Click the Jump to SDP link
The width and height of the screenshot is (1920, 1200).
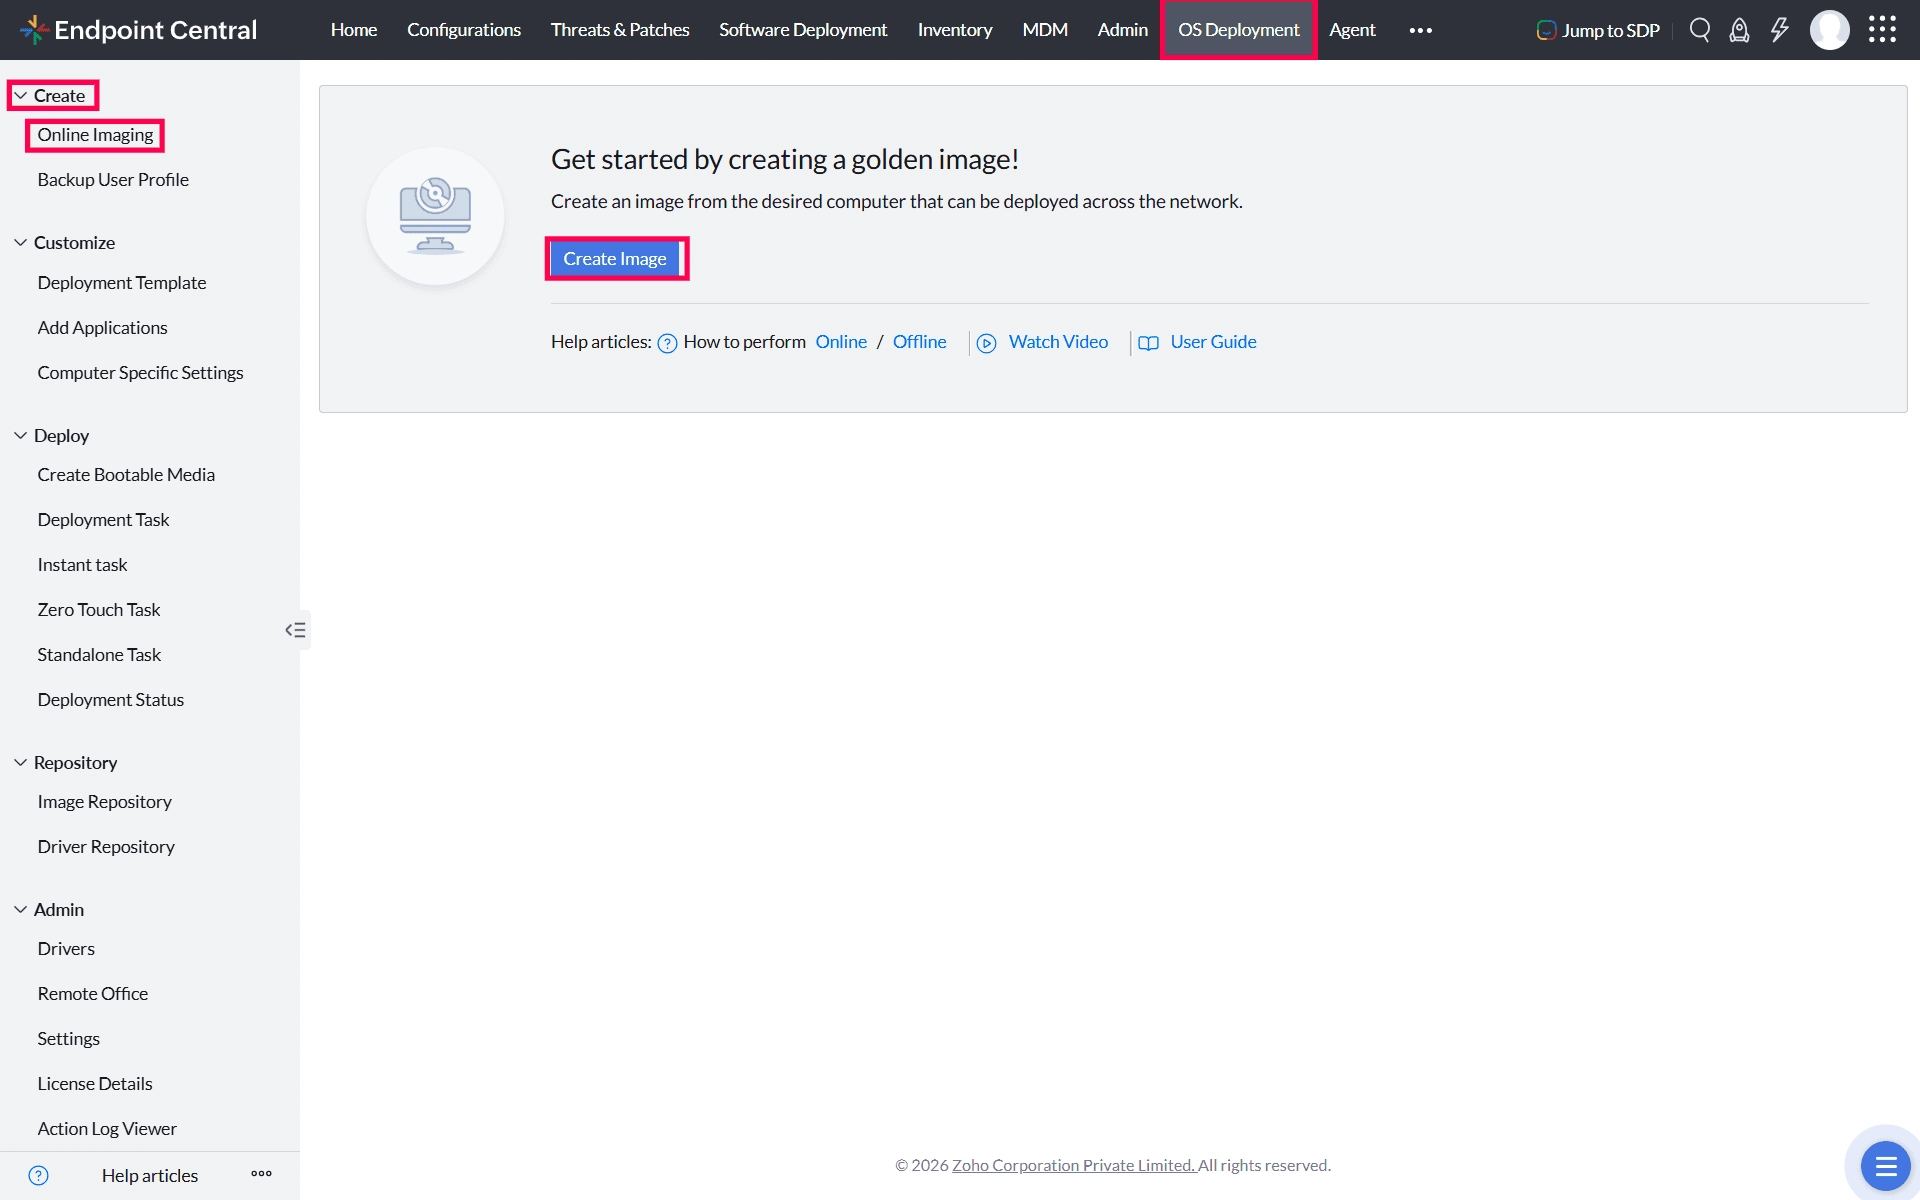coord(1610,31)
